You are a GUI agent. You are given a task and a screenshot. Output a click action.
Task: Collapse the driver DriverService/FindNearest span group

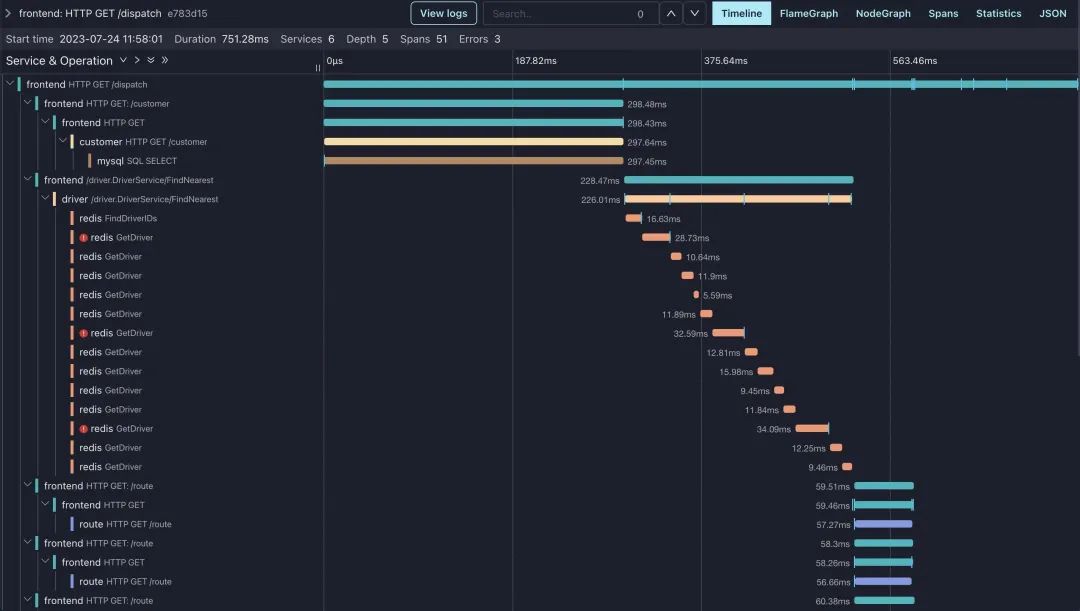[x=46, y=199]
